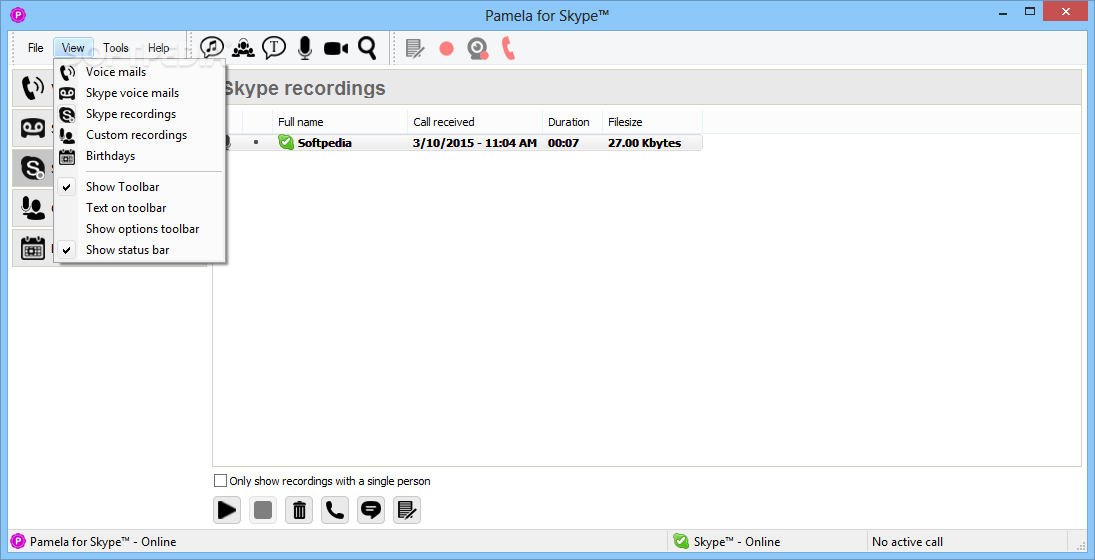Screen dimensions: 1095x560
Task: Click the video camera toolbar icon
Action: pos(336,48)
